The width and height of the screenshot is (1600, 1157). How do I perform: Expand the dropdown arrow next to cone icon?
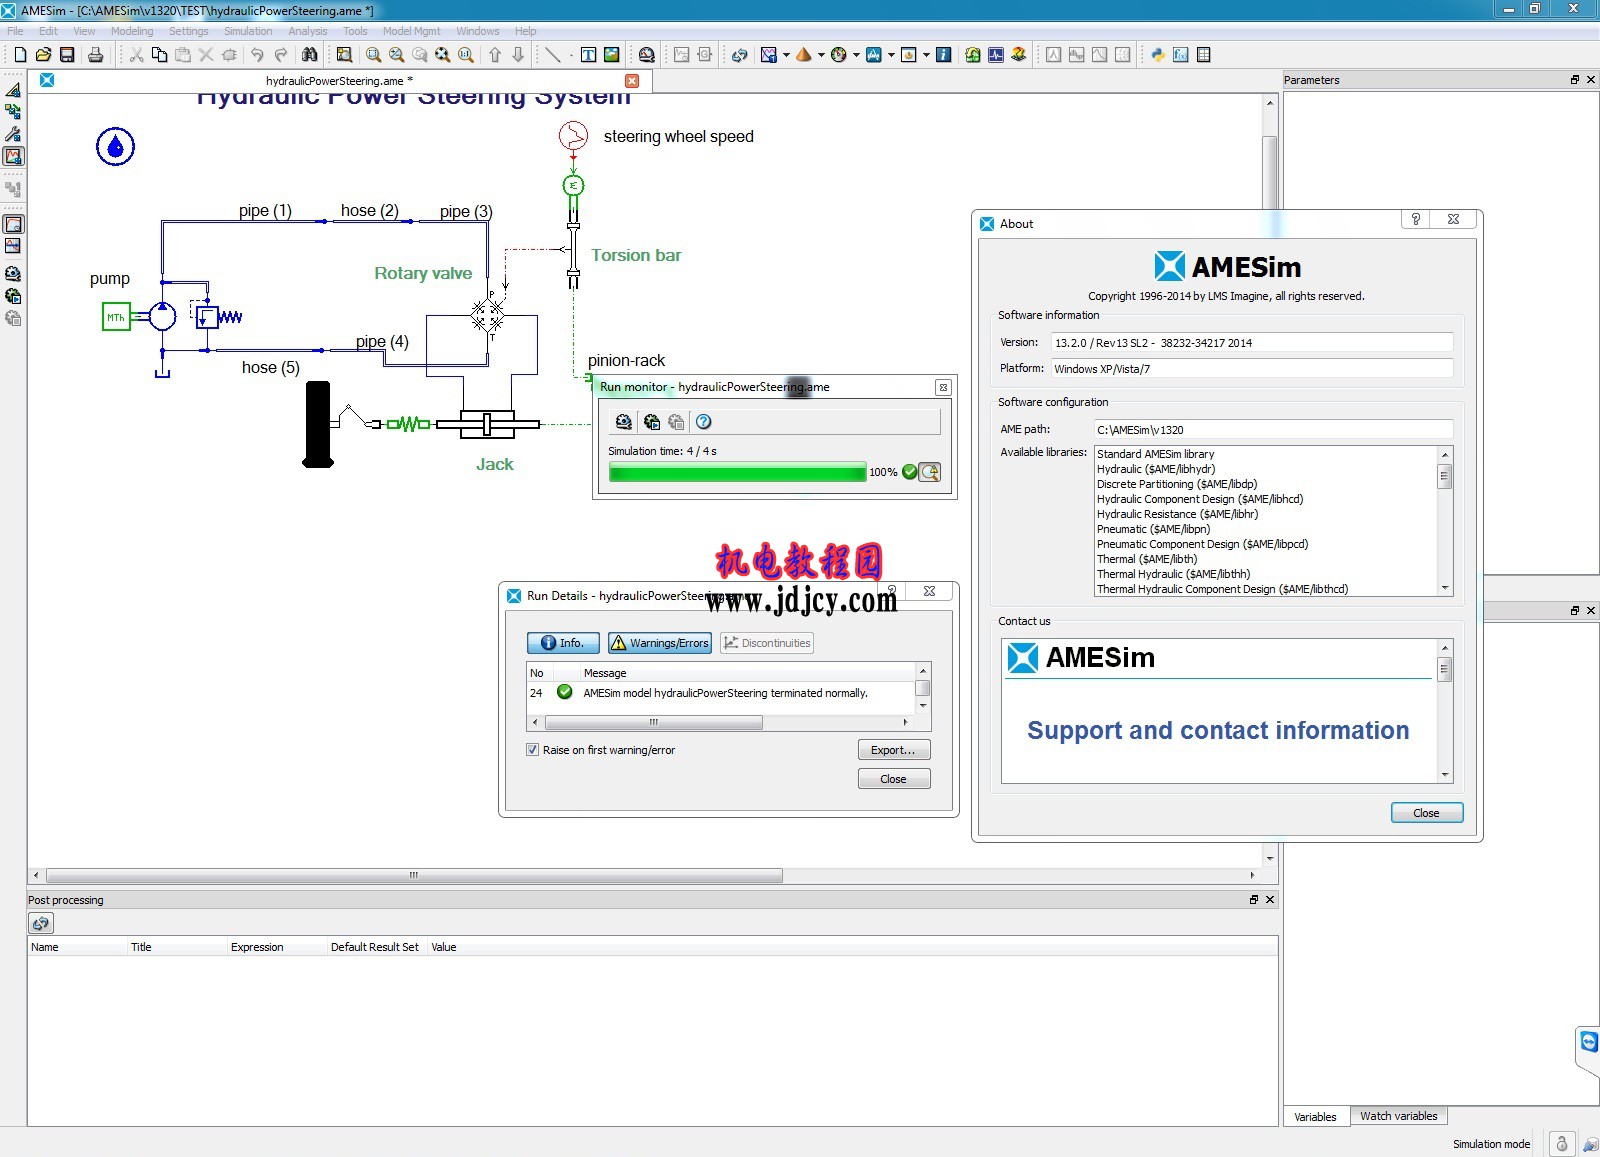(821, 55)
